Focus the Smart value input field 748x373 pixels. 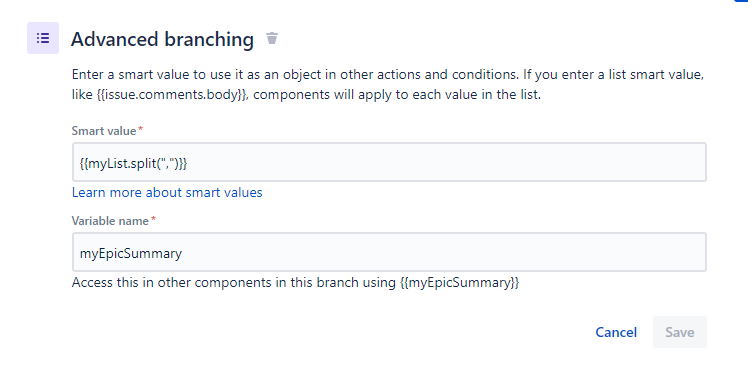click(389, 162)
